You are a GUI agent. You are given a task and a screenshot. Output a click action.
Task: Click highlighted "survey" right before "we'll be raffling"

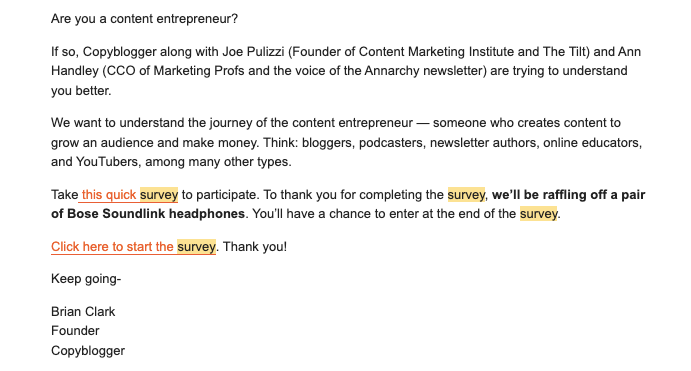point(466,195)
